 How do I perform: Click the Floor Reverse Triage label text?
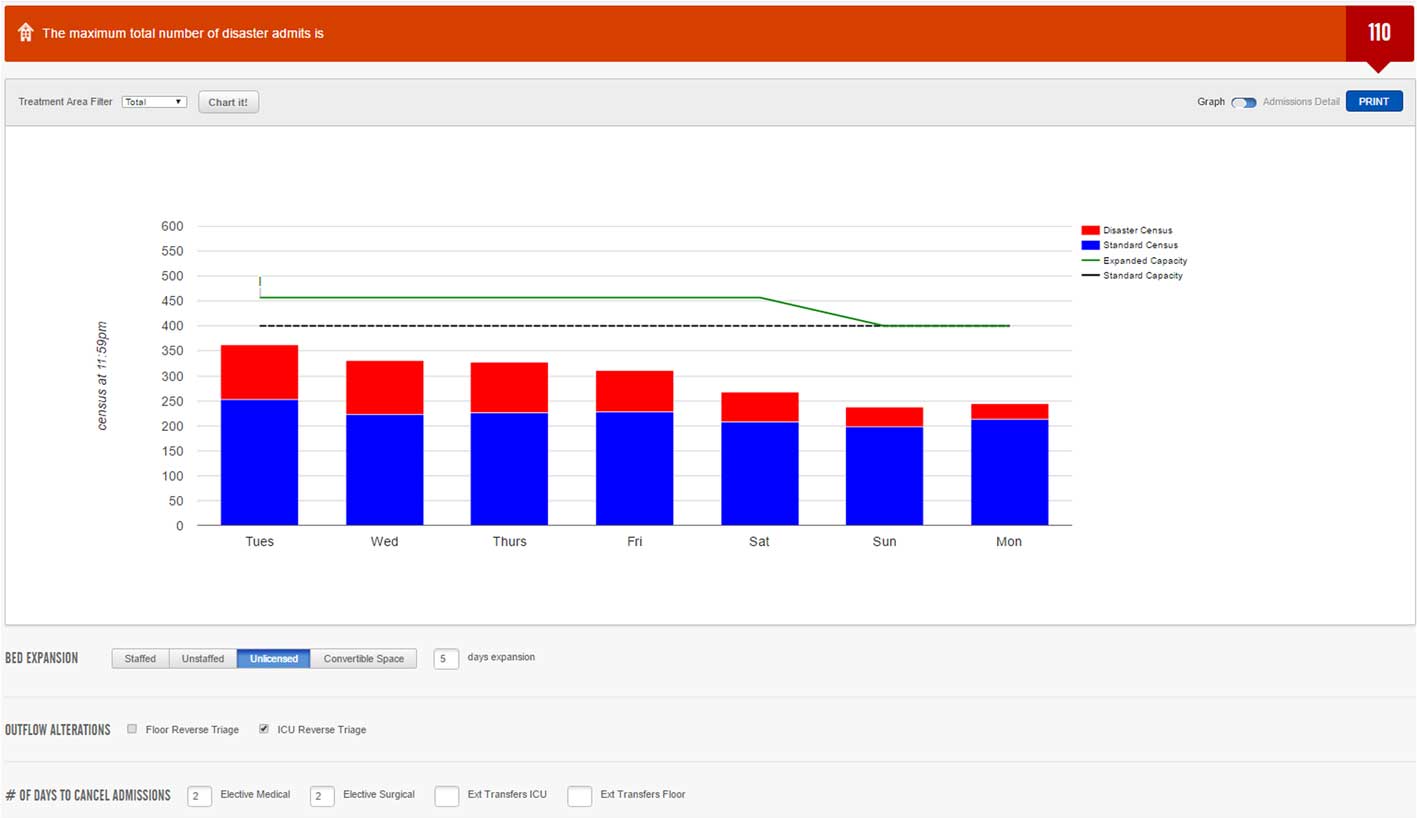pyautogui.click(x=192, y=730)
